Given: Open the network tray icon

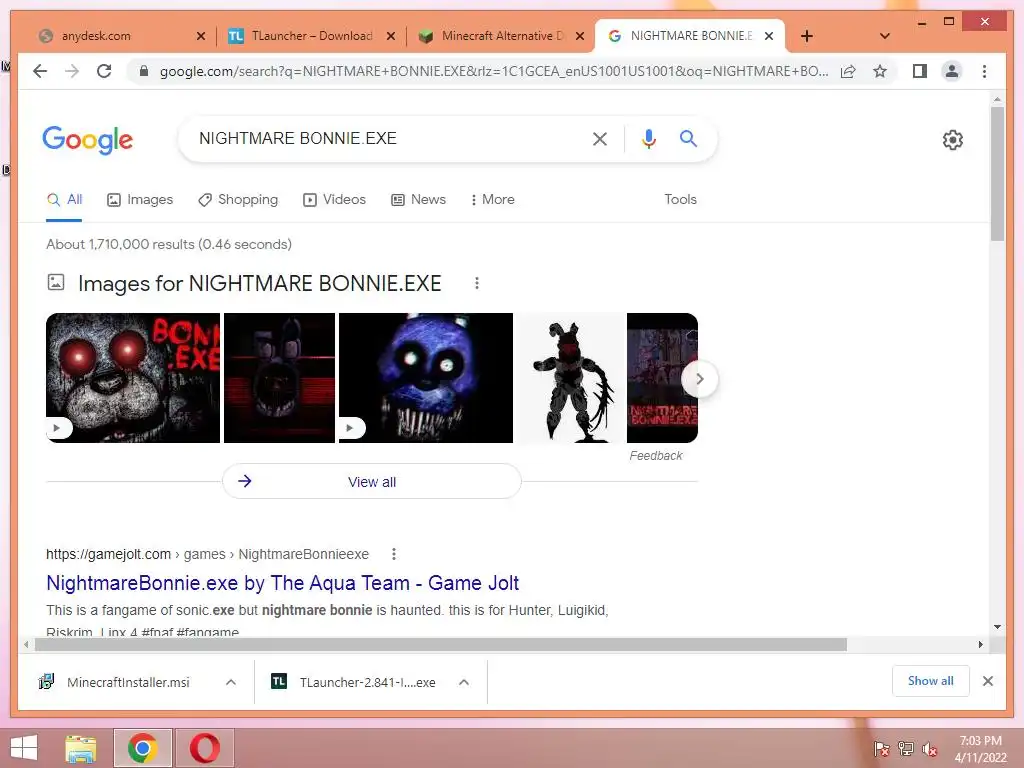Looking at the screenshot, I should 905,749.
